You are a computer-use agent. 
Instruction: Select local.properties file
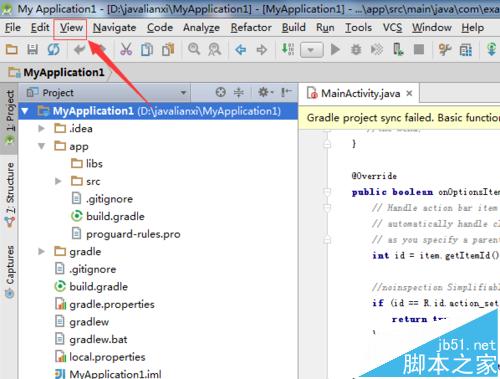[100, 357]
